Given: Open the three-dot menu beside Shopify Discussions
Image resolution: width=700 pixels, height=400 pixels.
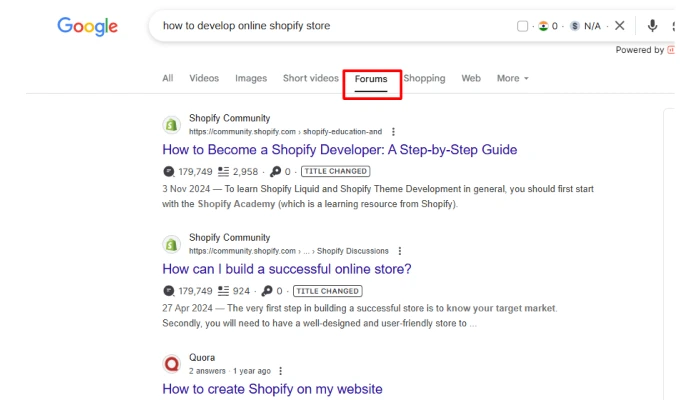Looking at the screenshot, I should coord(400,251).
